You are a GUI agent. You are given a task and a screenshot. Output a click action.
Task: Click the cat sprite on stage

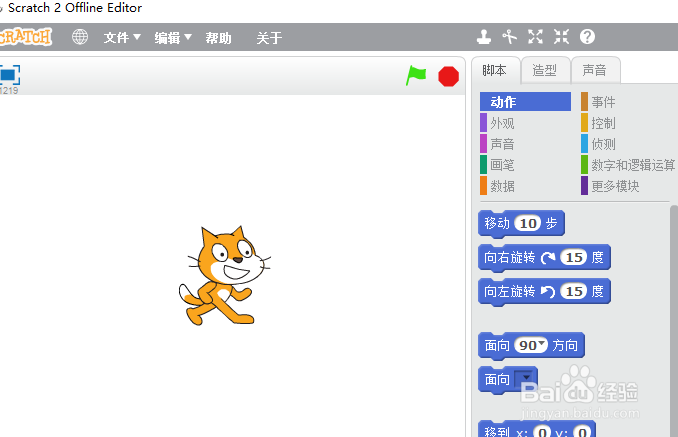coord(224,275)
